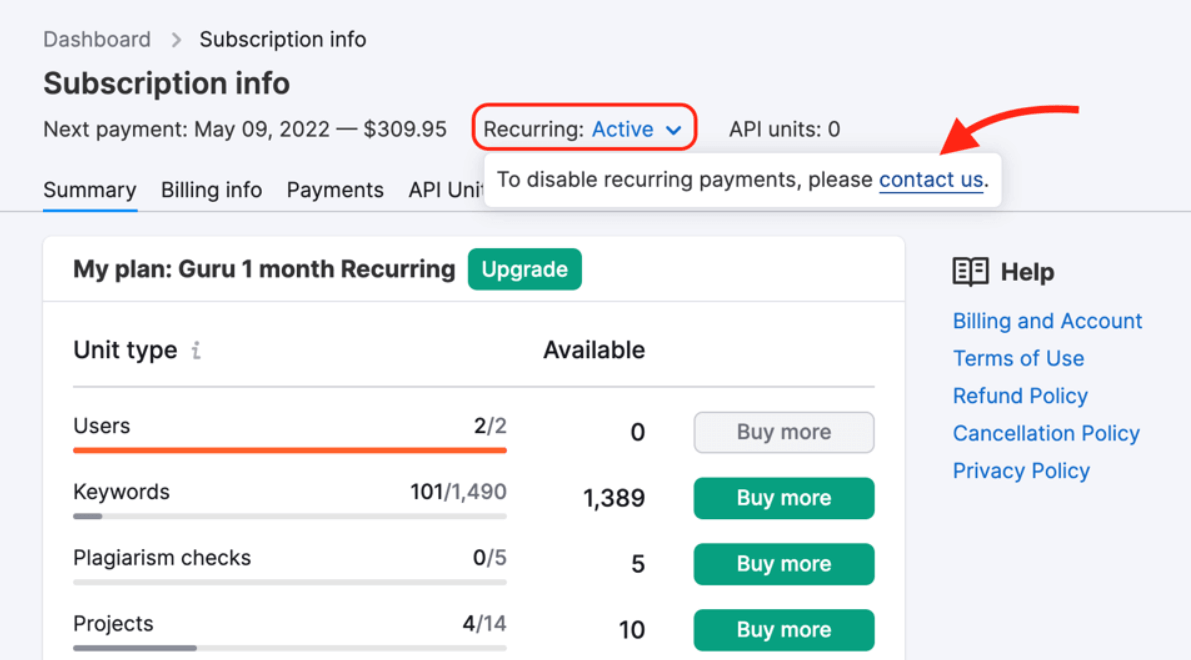Screen dimensions: 1191x660
Task: Open the Privacy Policy
Action: point(1021,470)
